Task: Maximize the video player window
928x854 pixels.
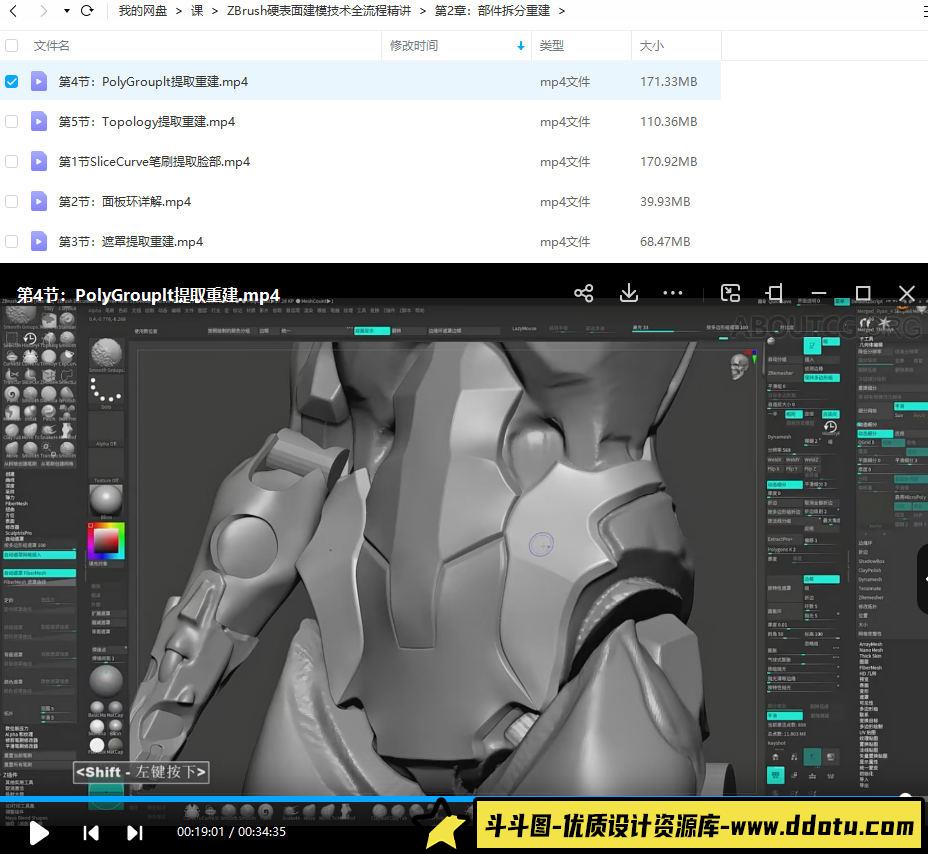Action: coord(863,293)
